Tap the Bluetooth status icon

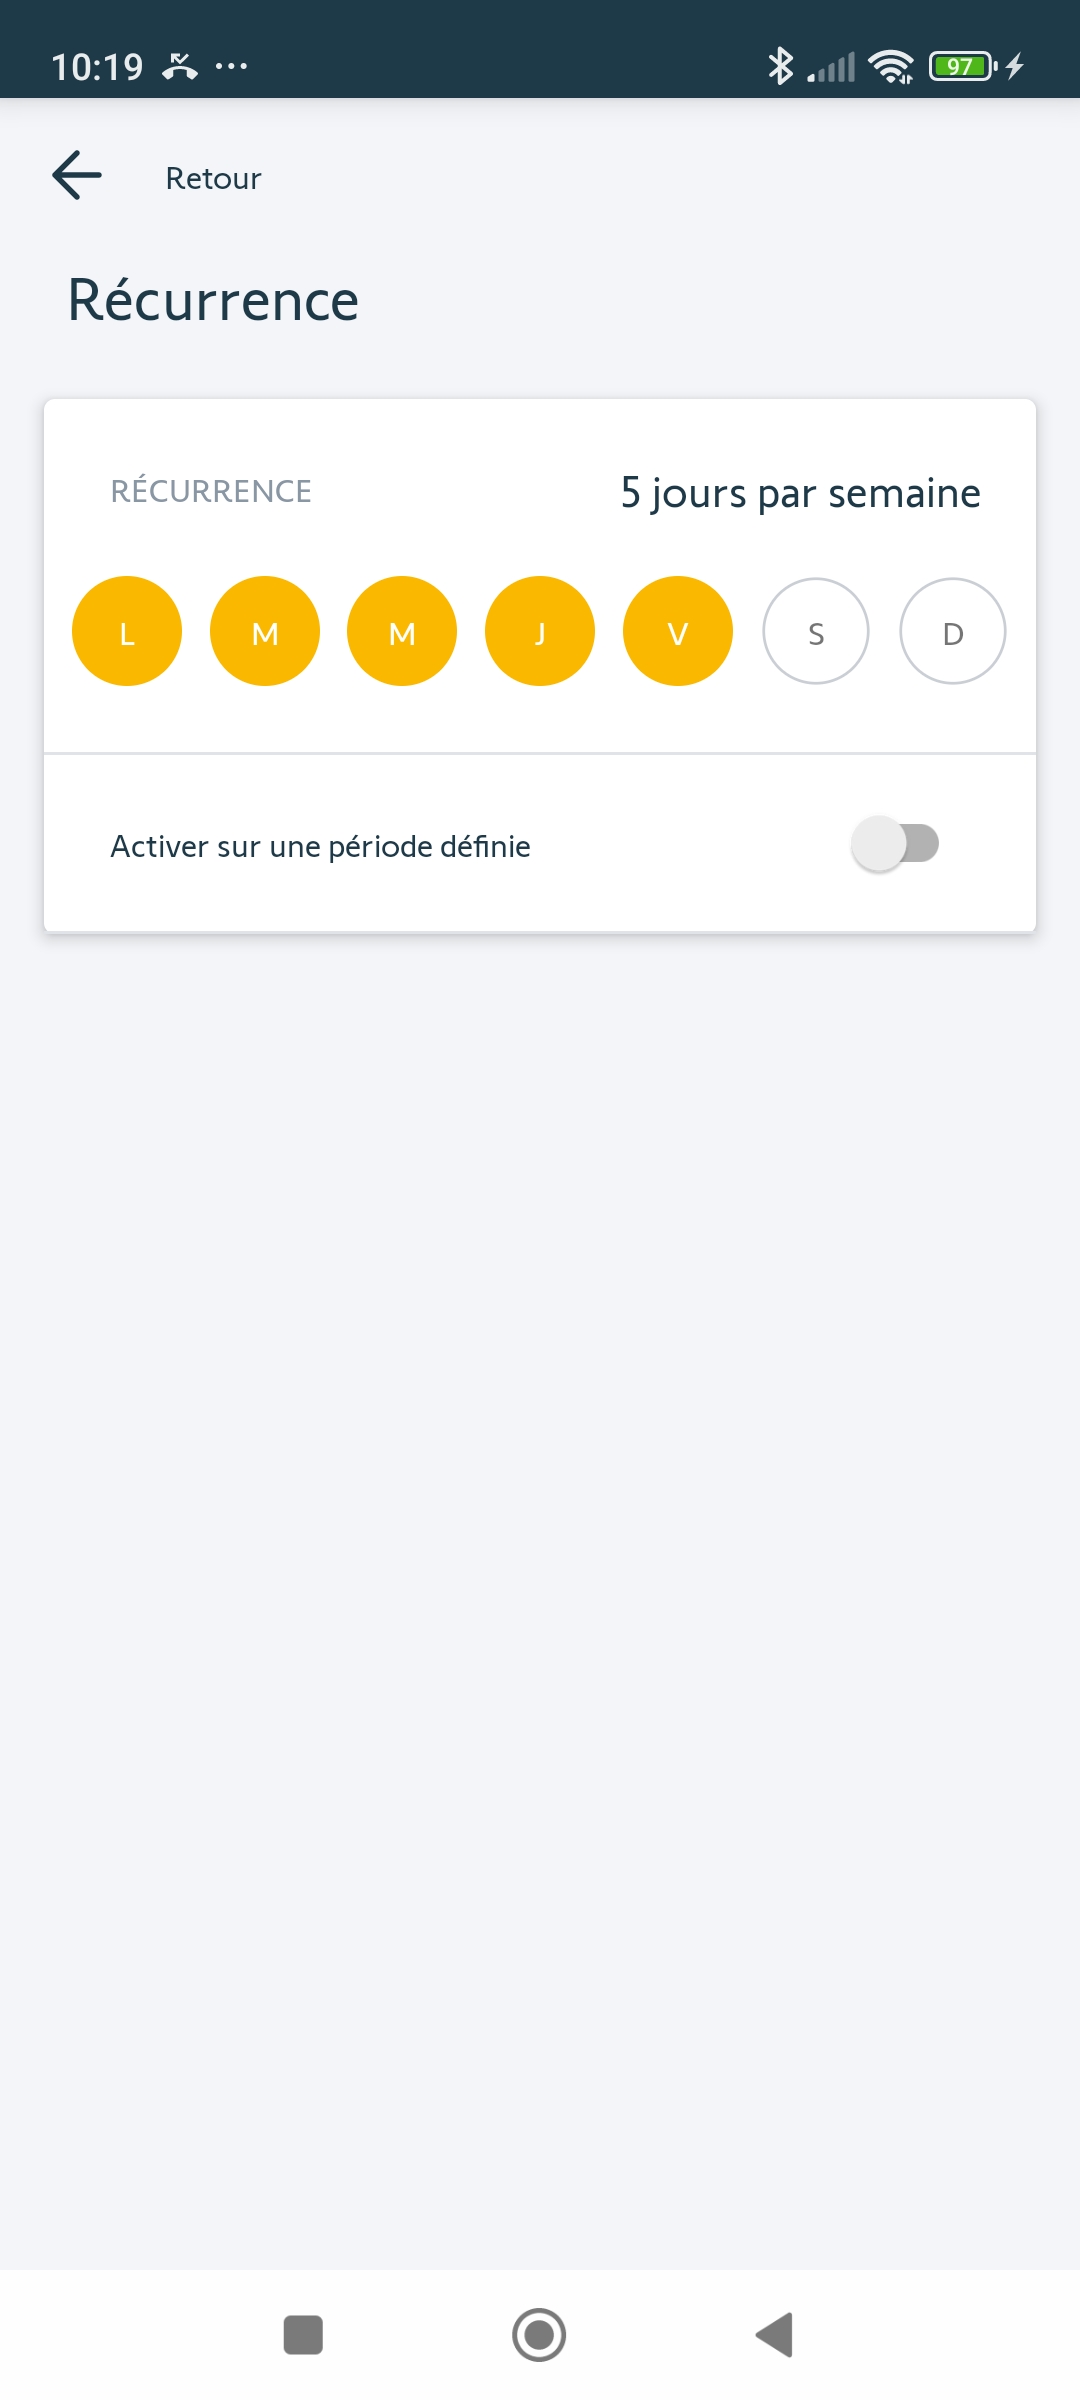pyautogui.click(x=780, y=66)
